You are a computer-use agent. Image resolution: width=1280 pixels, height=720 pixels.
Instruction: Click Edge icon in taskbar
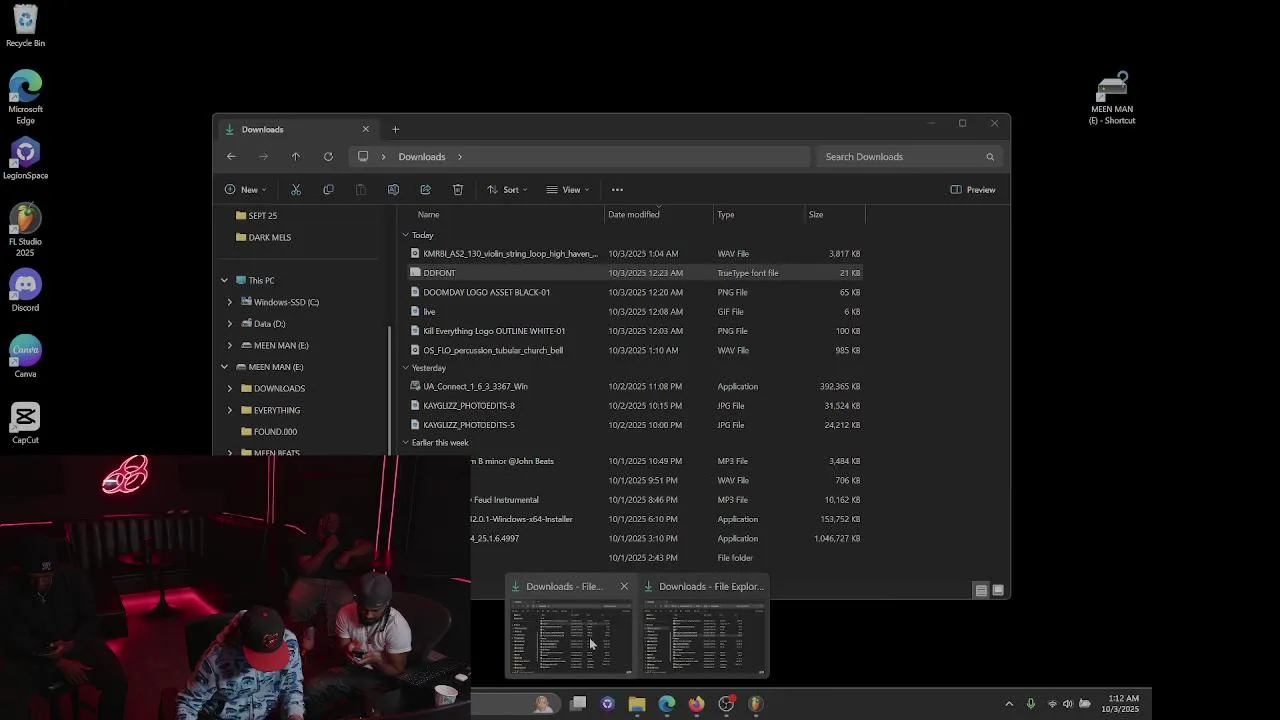coord(667,704)
